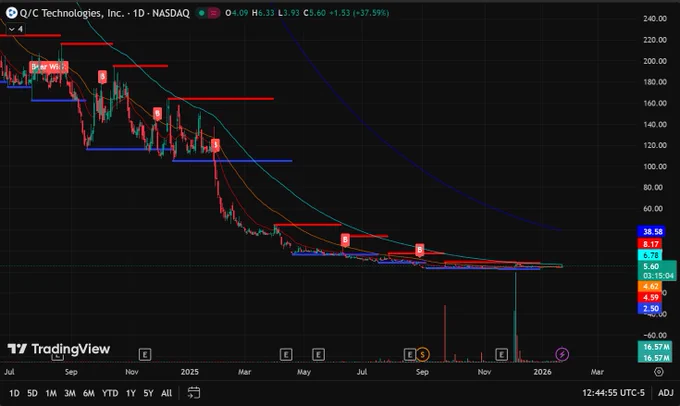680x406 pixels.
Task: Select the 1D time range
Action: 14,393
